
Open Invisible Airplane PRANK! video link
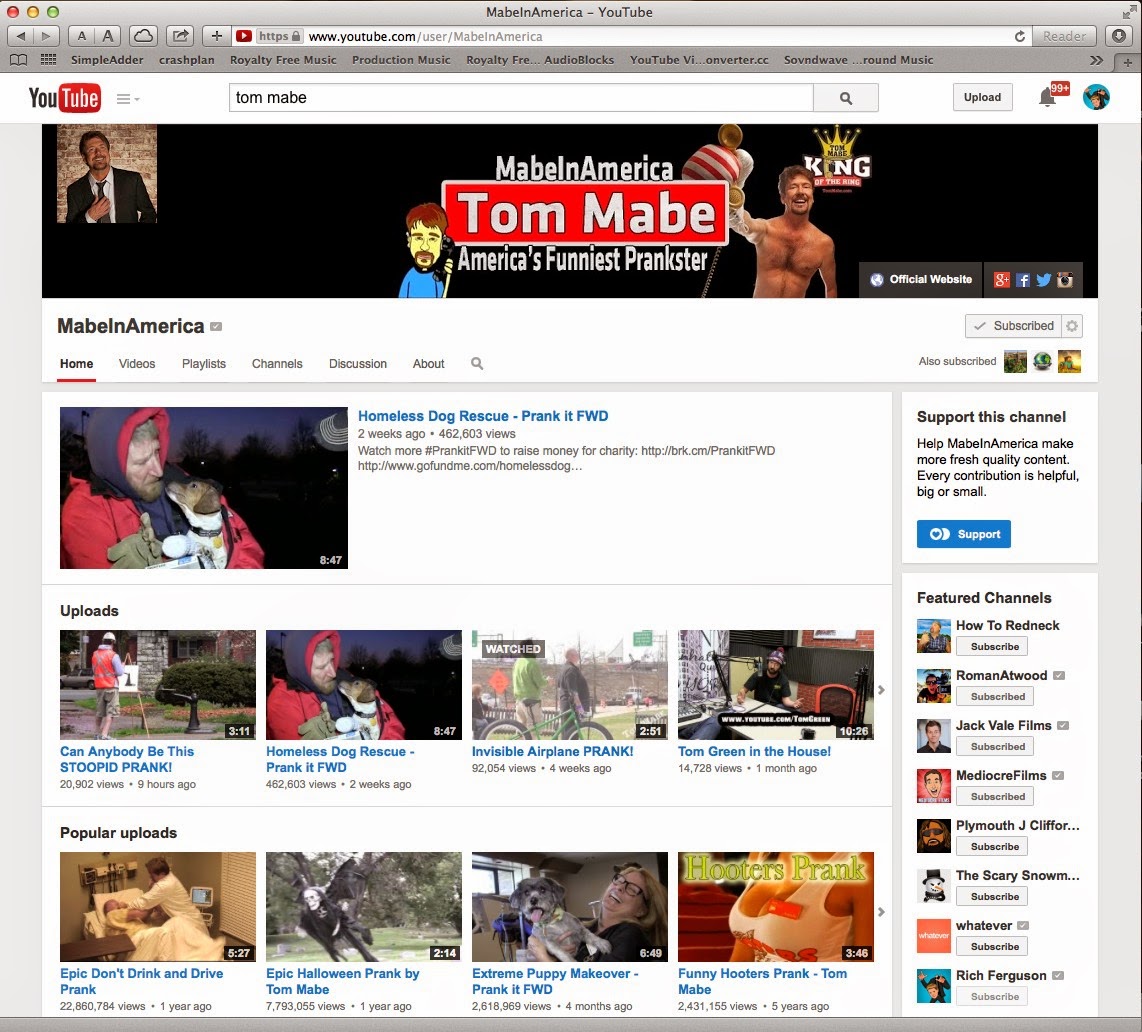point(552,752)
